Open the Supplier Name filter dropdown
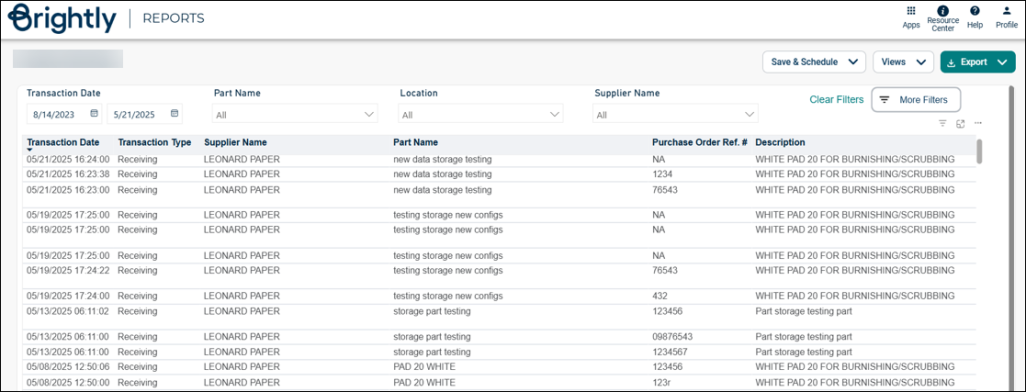This screenshot has height=392, width=1026. point(675,114)
